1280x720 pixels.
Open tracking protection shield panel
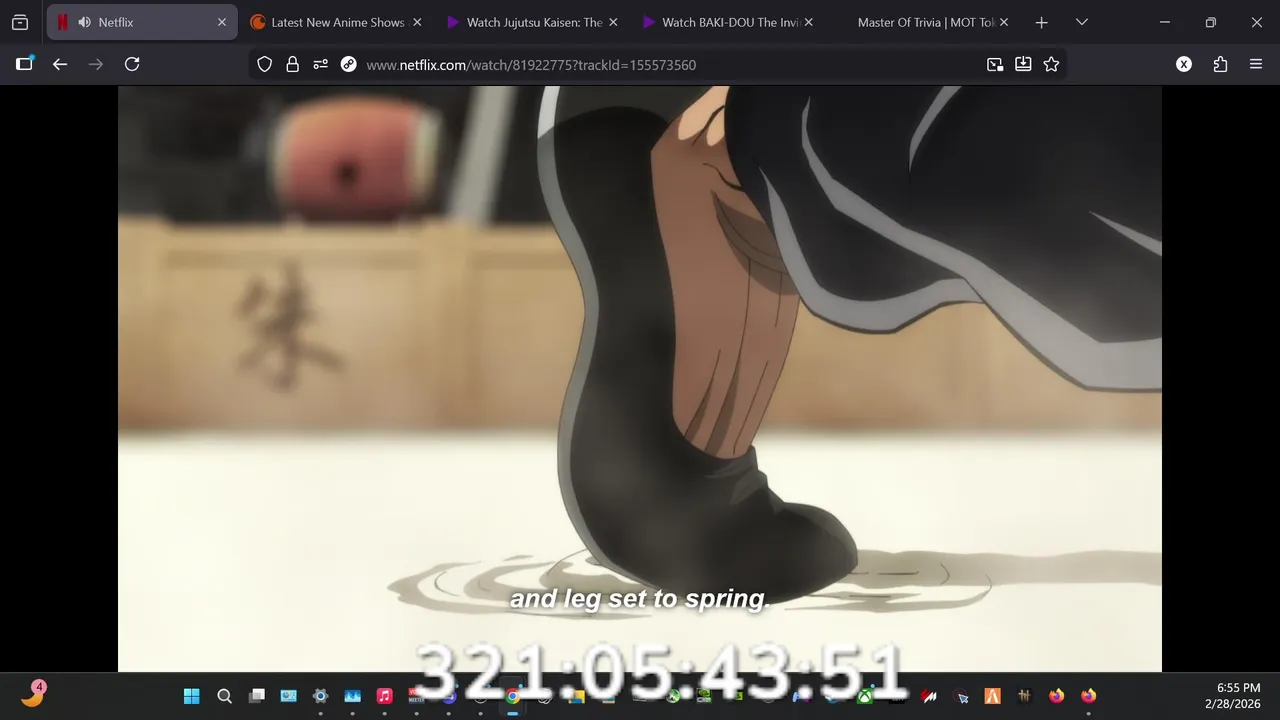pyautogui.click(x=265, y=64)
